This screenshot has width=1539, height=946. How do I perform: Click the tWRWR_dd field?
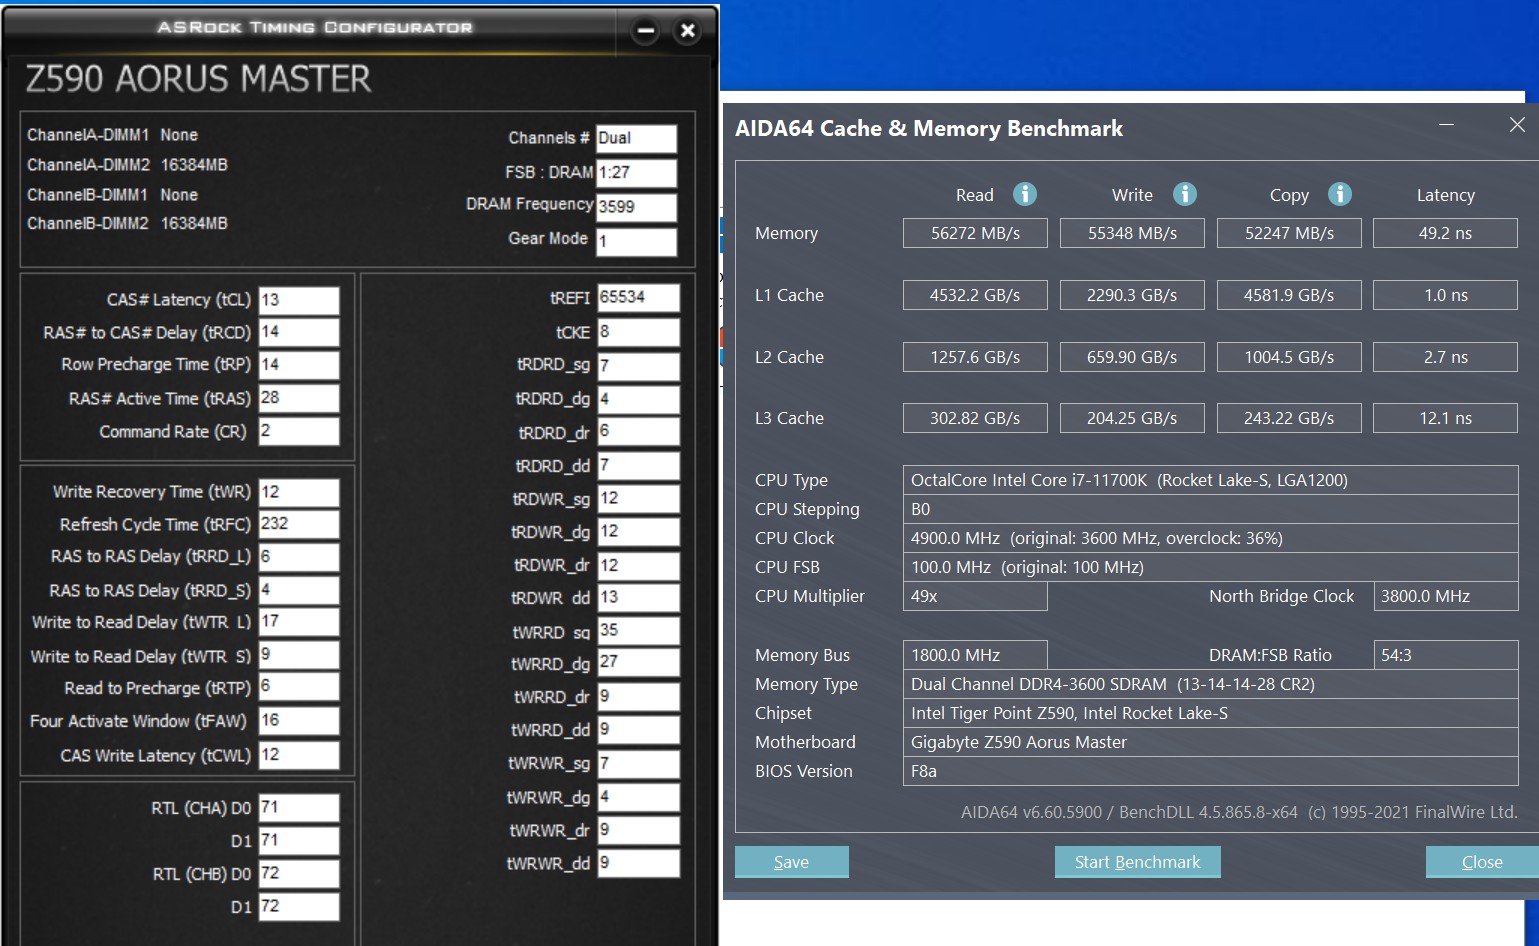coord(639,863)
